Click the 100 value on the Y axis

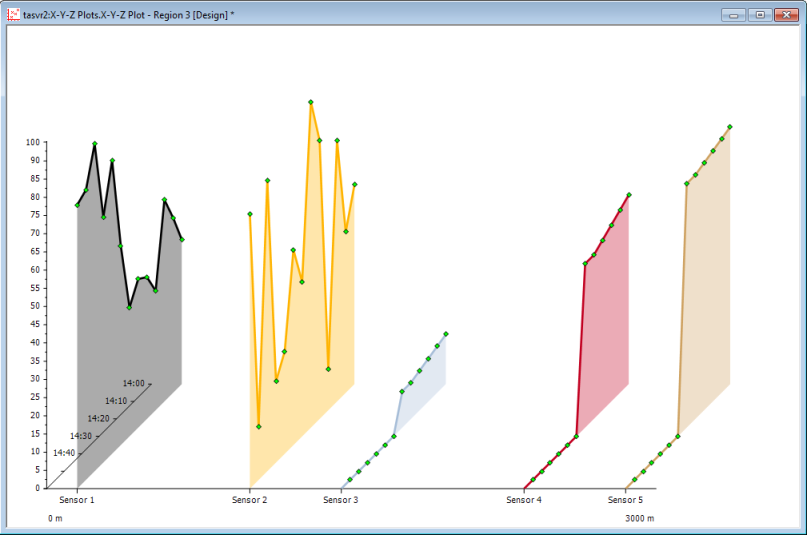pos(33,143)
